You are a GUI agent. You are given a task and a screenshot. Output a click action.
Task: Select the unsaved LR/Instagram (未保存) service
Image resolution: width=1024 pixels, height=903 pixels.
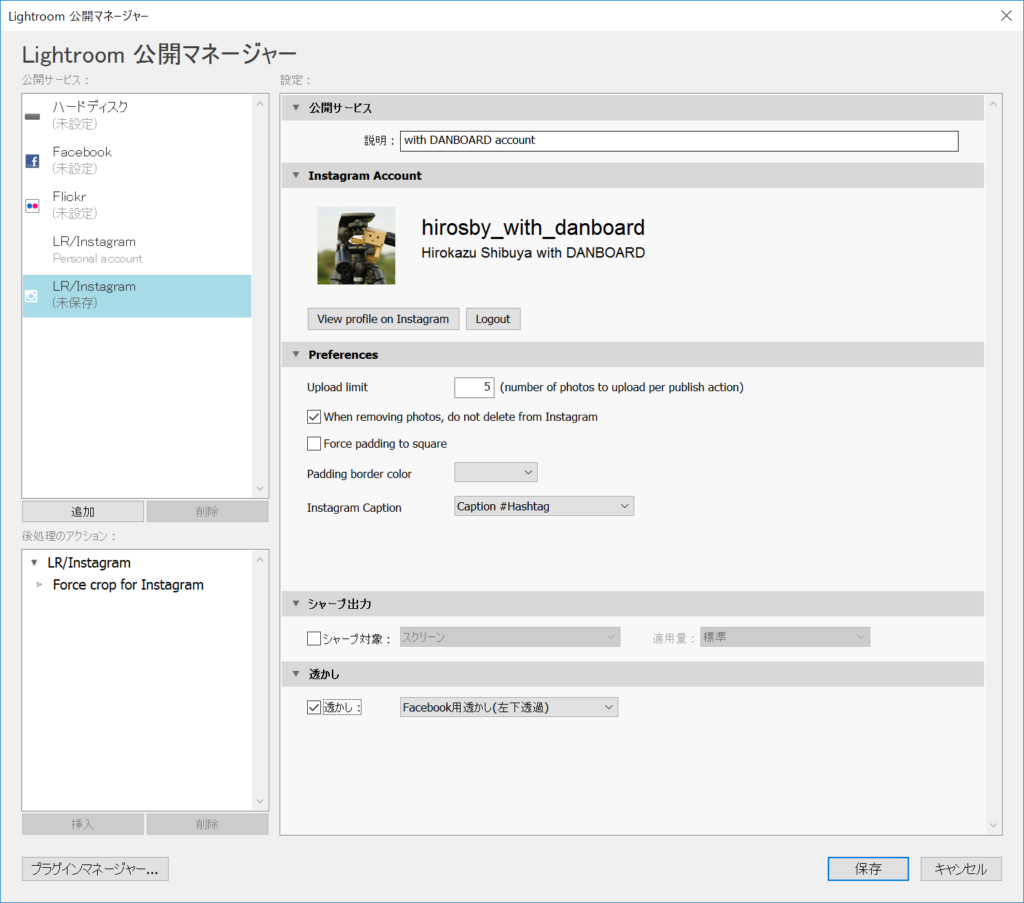pos(137,296)
